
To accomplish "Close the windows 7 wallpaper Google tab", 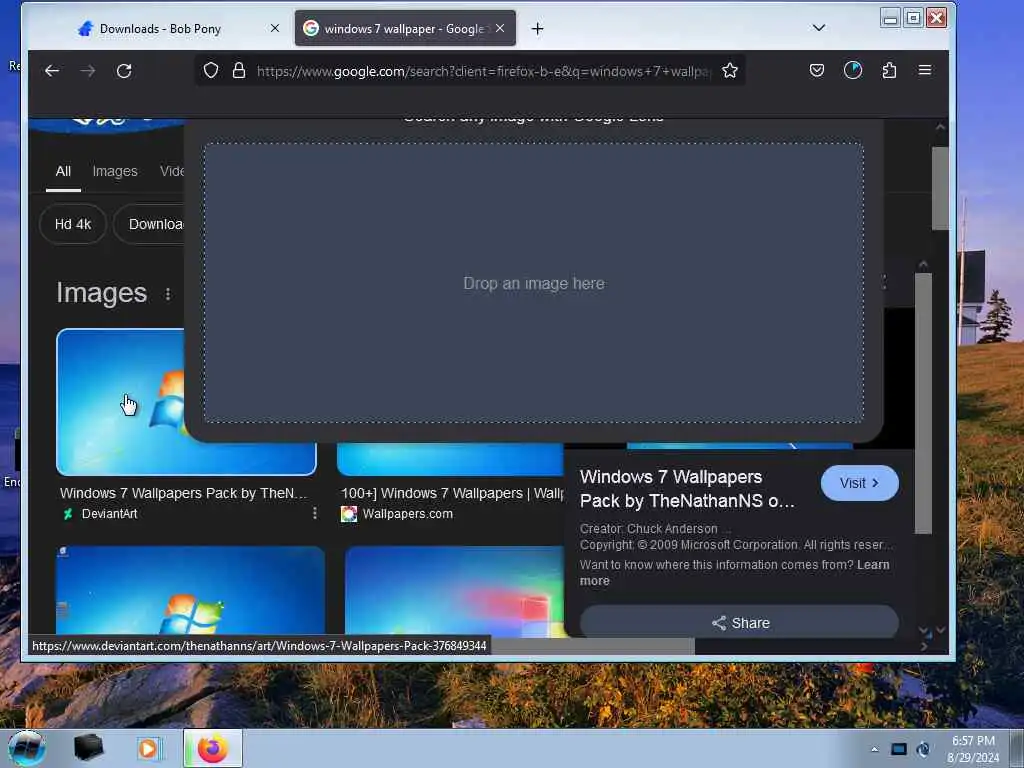I will pos(500,28).
